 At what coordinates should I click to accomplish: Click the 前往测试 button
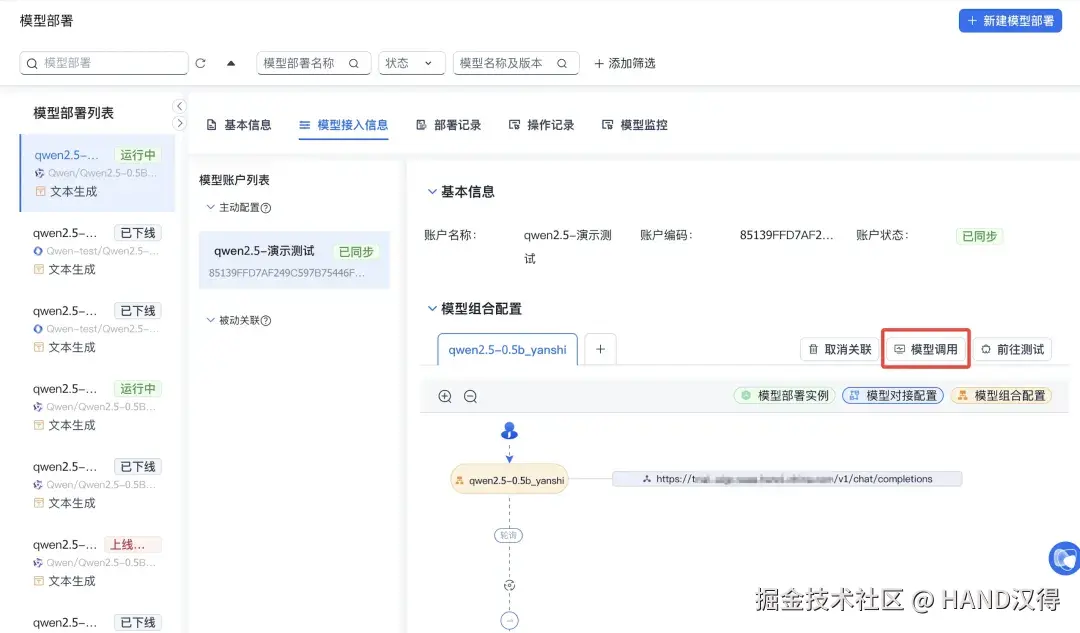pyautogui.click(x=1012, y=349)
